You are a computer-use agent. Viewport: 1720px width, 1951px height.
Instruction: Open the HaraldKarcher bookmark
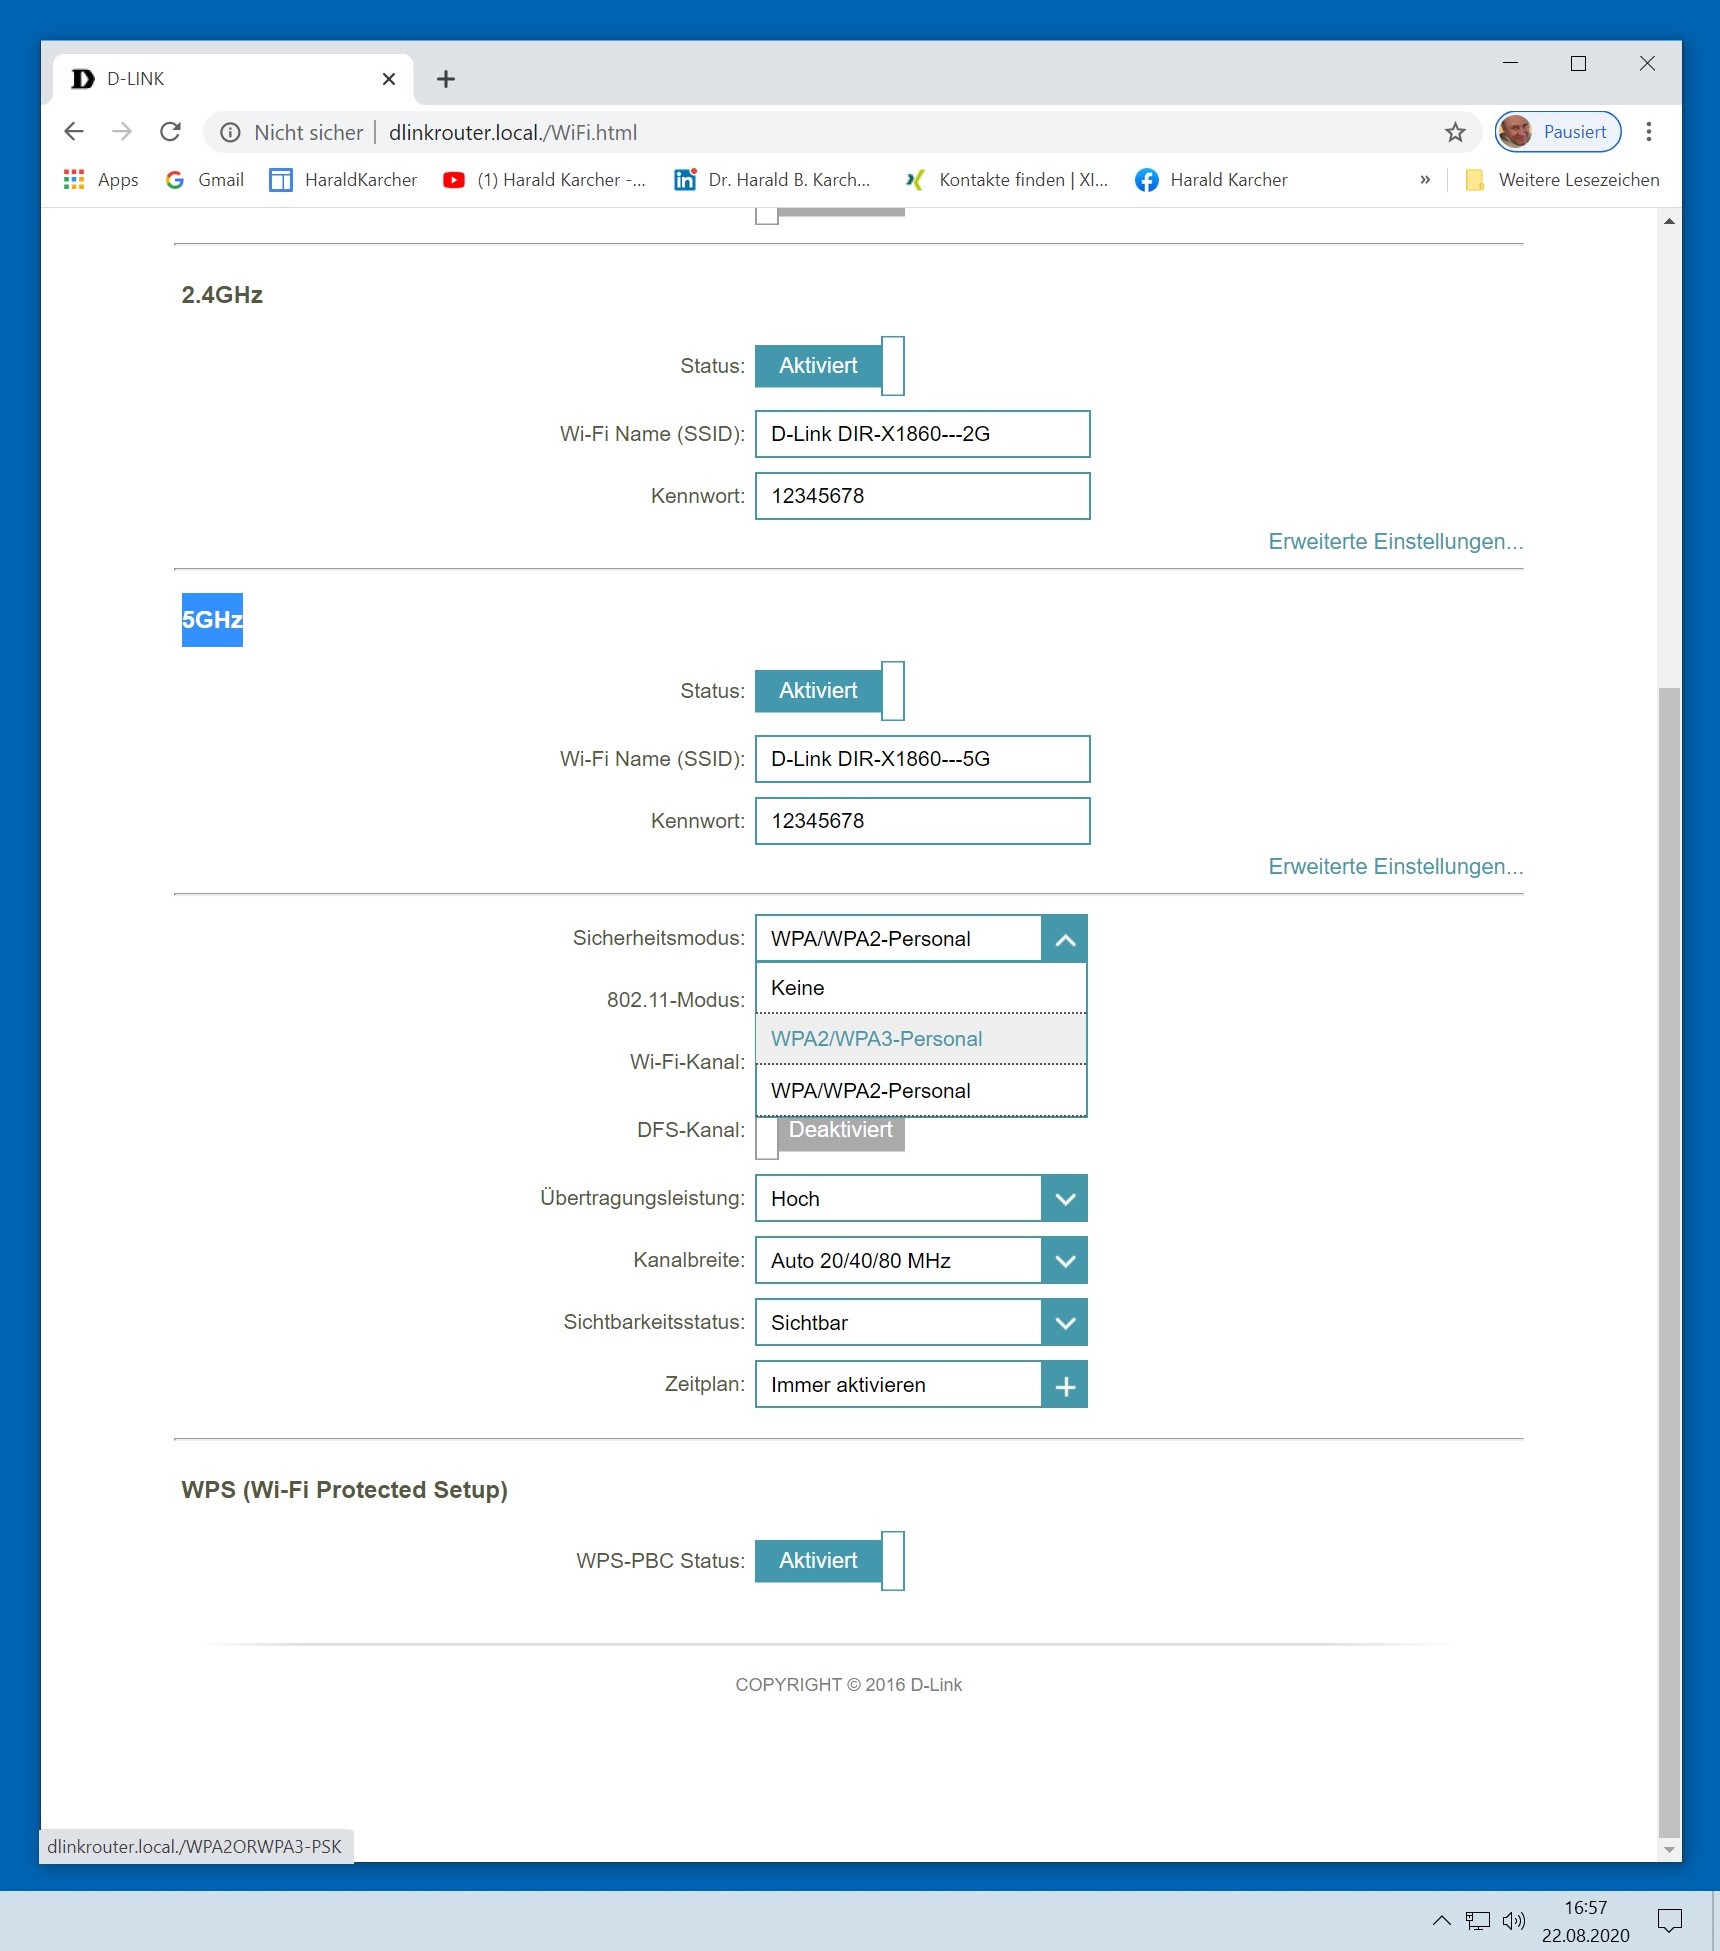click(344, 180)
